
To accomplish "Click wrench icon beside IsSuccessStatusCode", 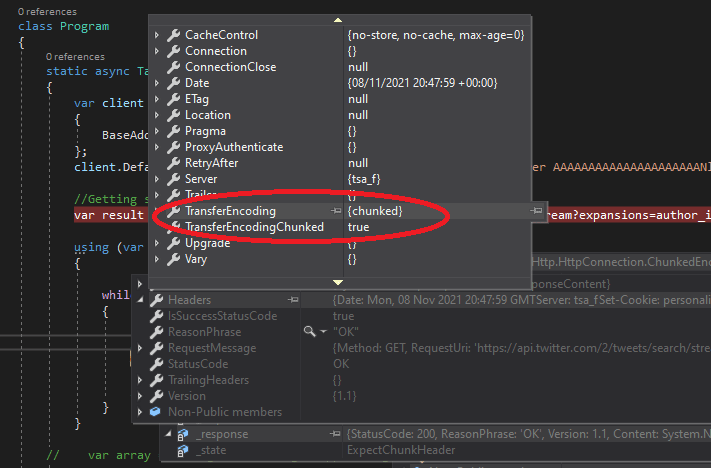I will tap(156, 316).
